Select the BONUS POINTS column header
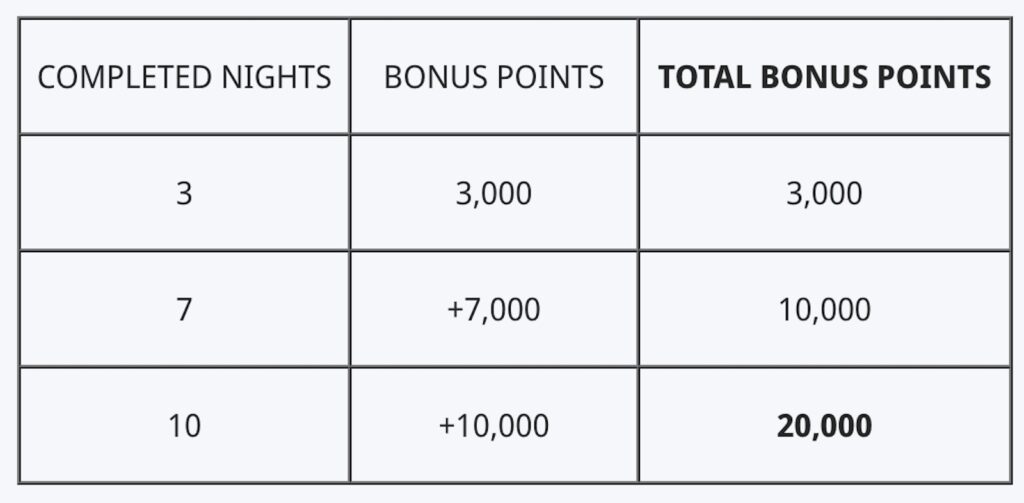 pos(494,77)
